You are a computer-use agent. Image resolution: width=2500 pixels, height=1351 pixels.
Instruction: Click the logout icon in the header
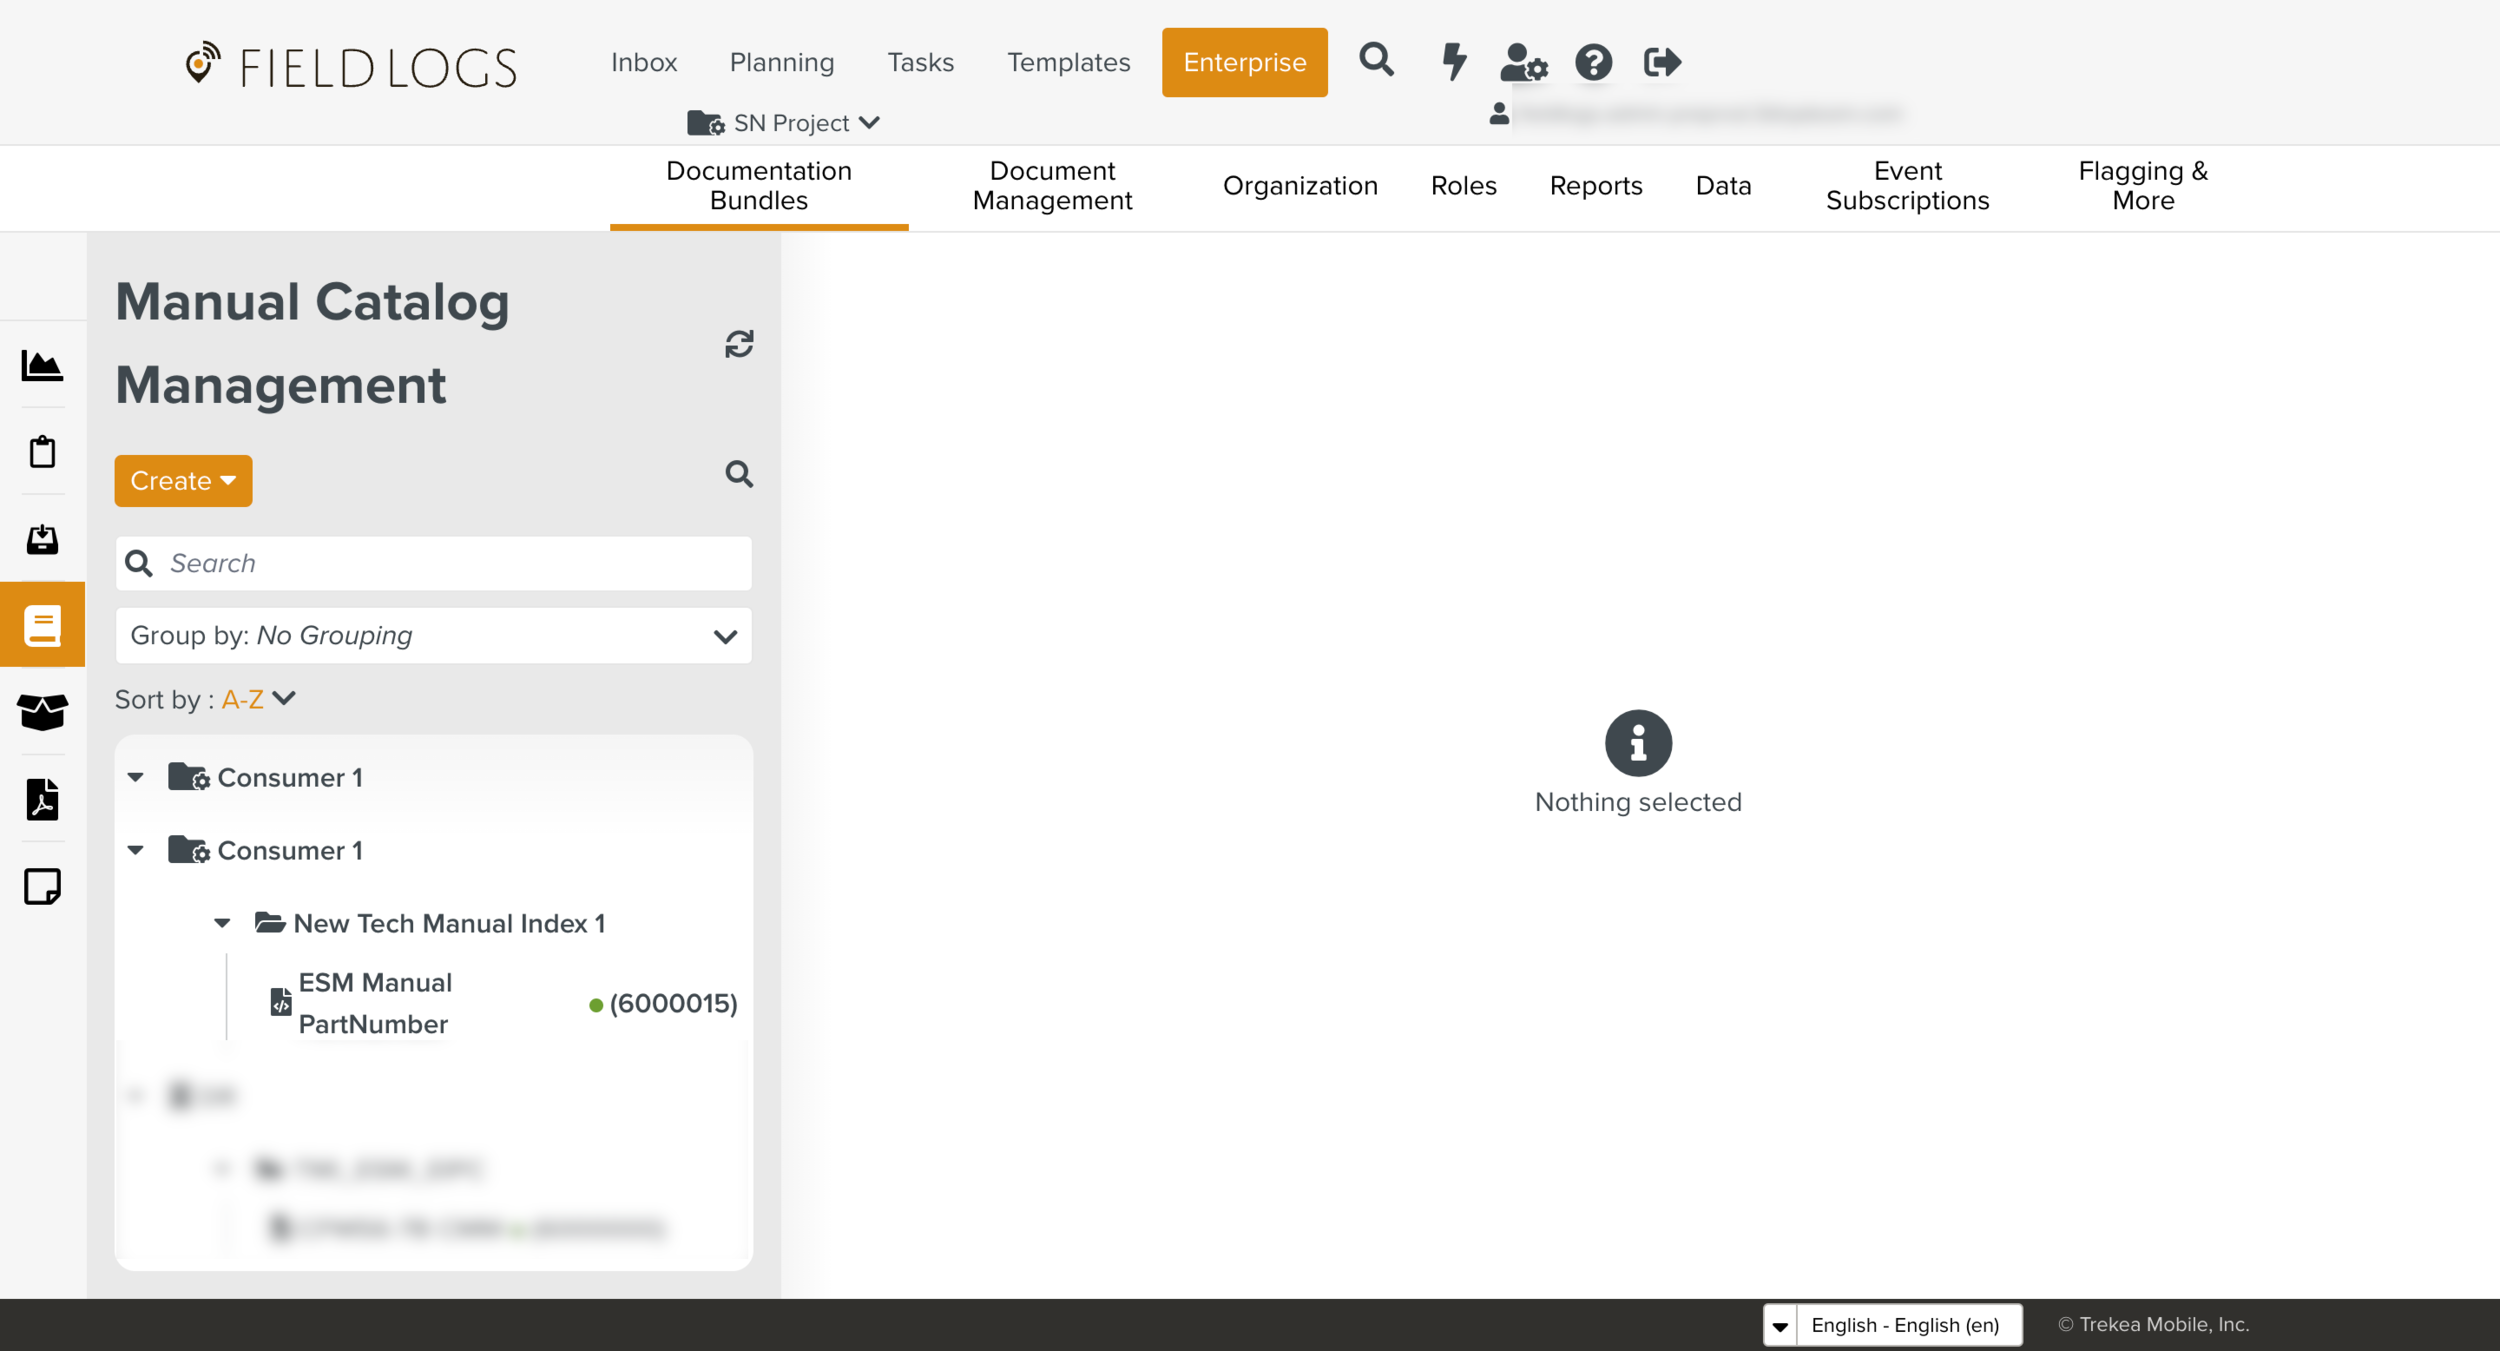pos(1662,62)
